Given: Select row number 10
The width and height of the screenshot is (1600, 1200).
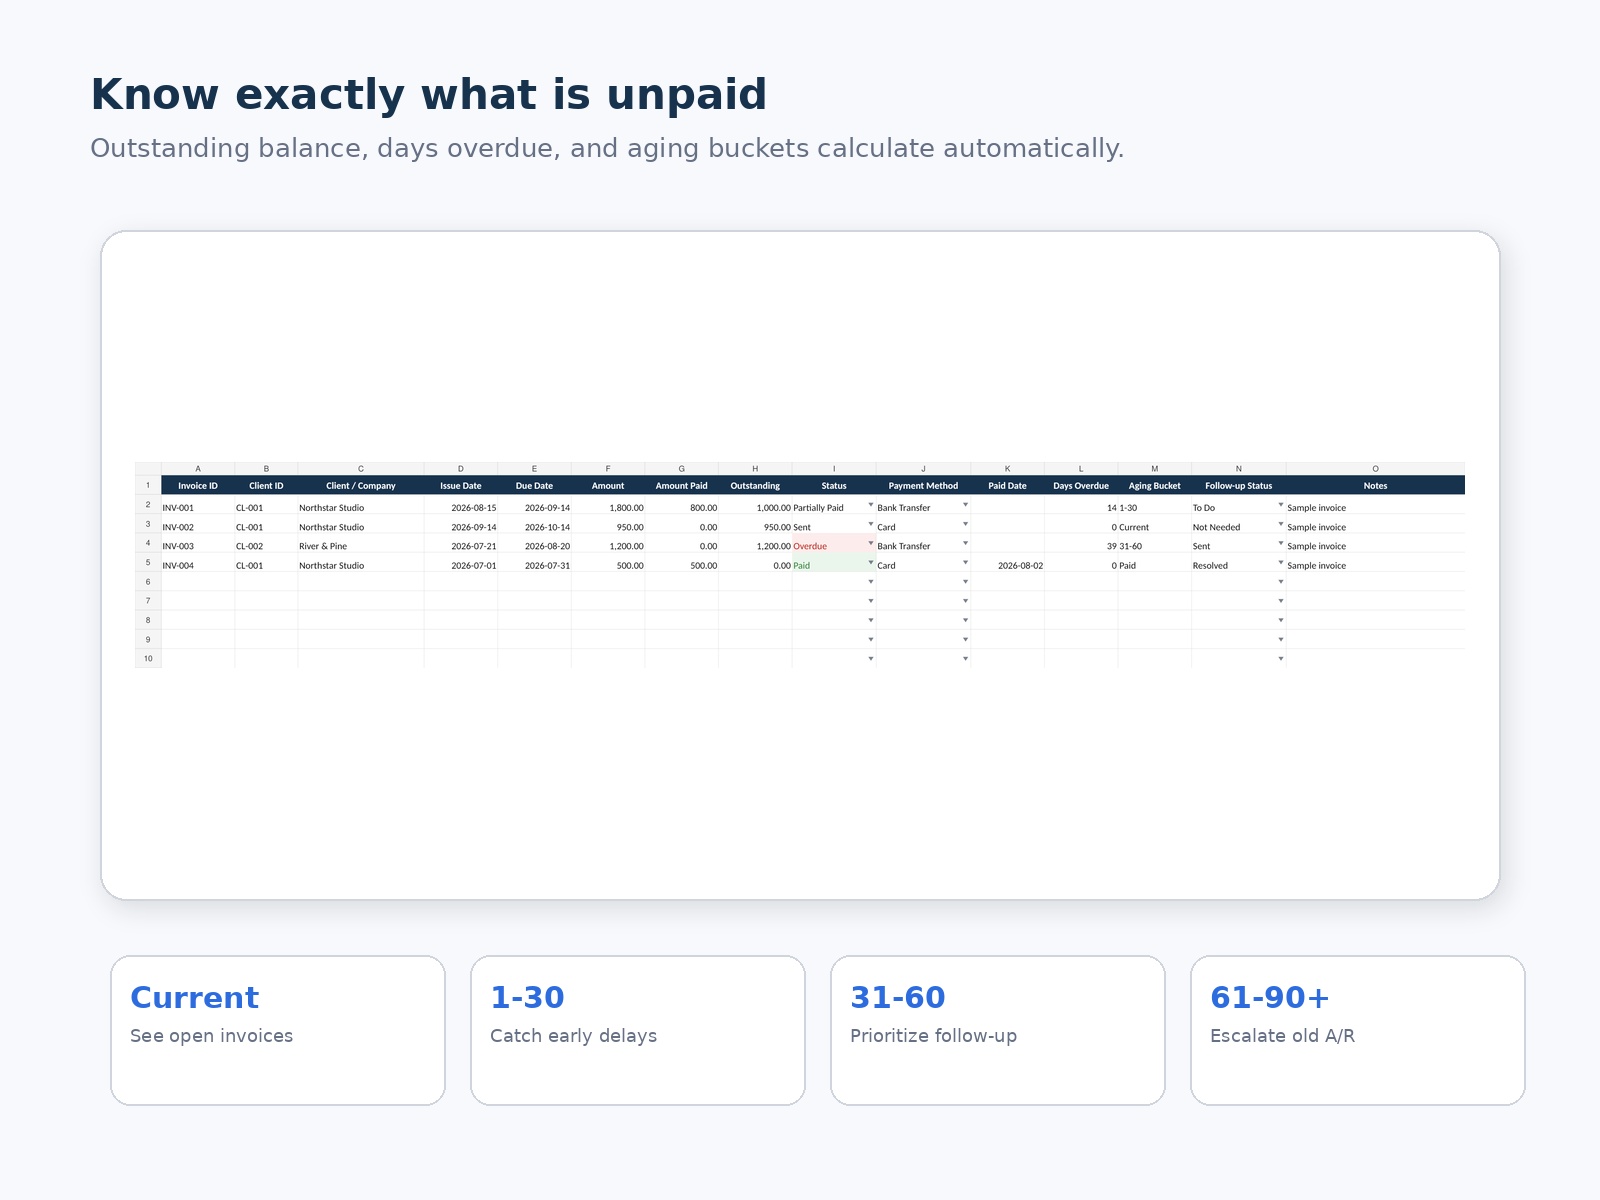Looking at the screenshot, I should (x=148, y=658).
